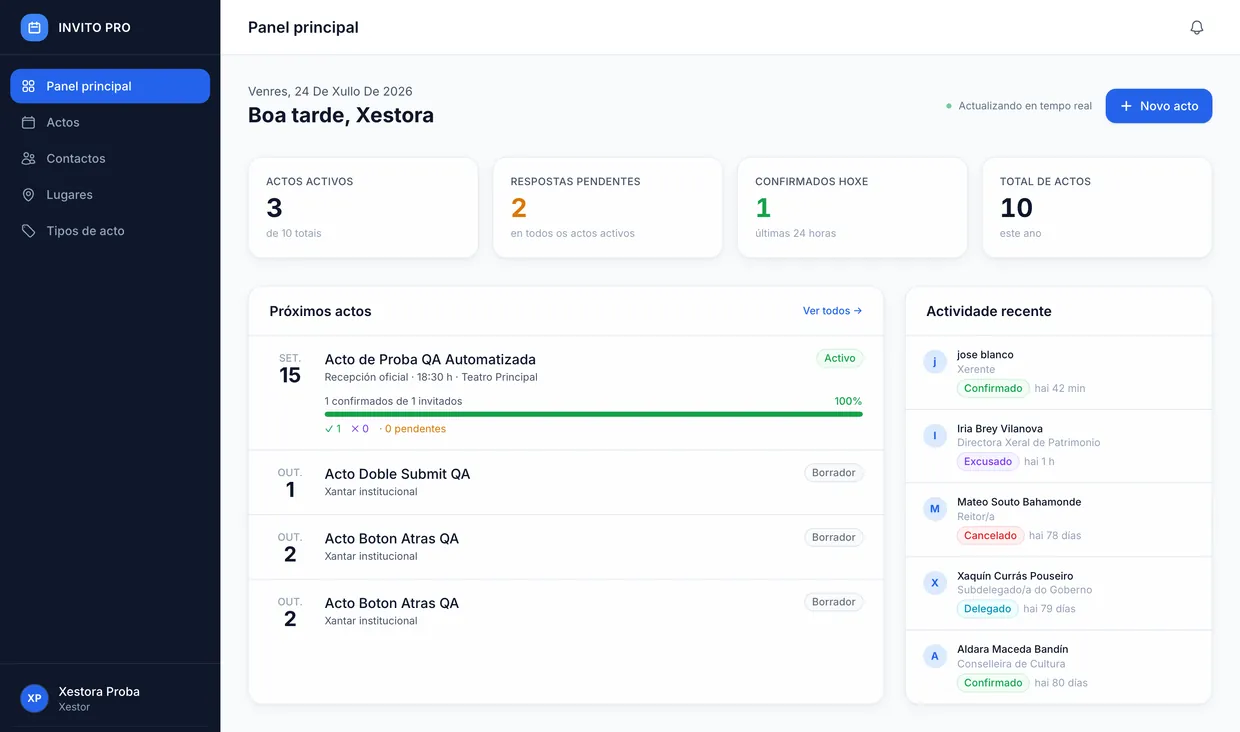Click Iria Brey Vilanova's avatar circle
Viewport: 1240px width, 732px height.
click(935, 435)
